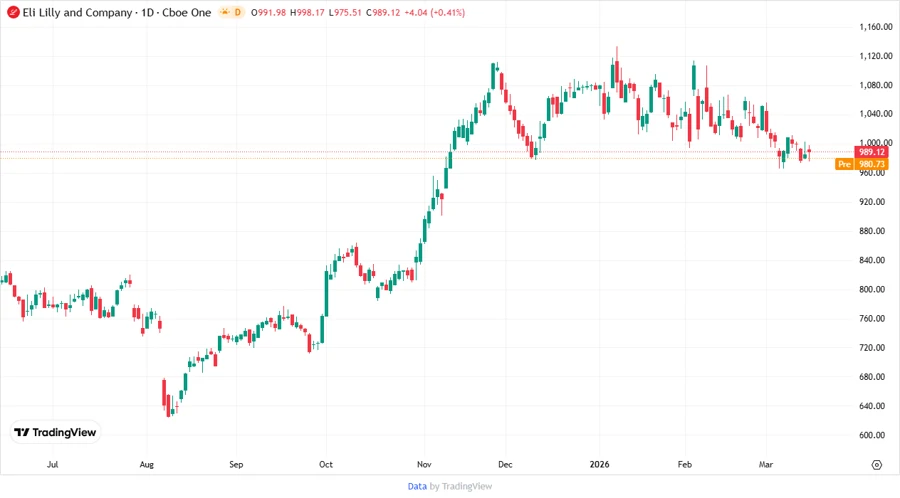This screenshot has width=900, height=498.
Task: Click the 1,080.00 price axis label
Action: pos(875,85)
